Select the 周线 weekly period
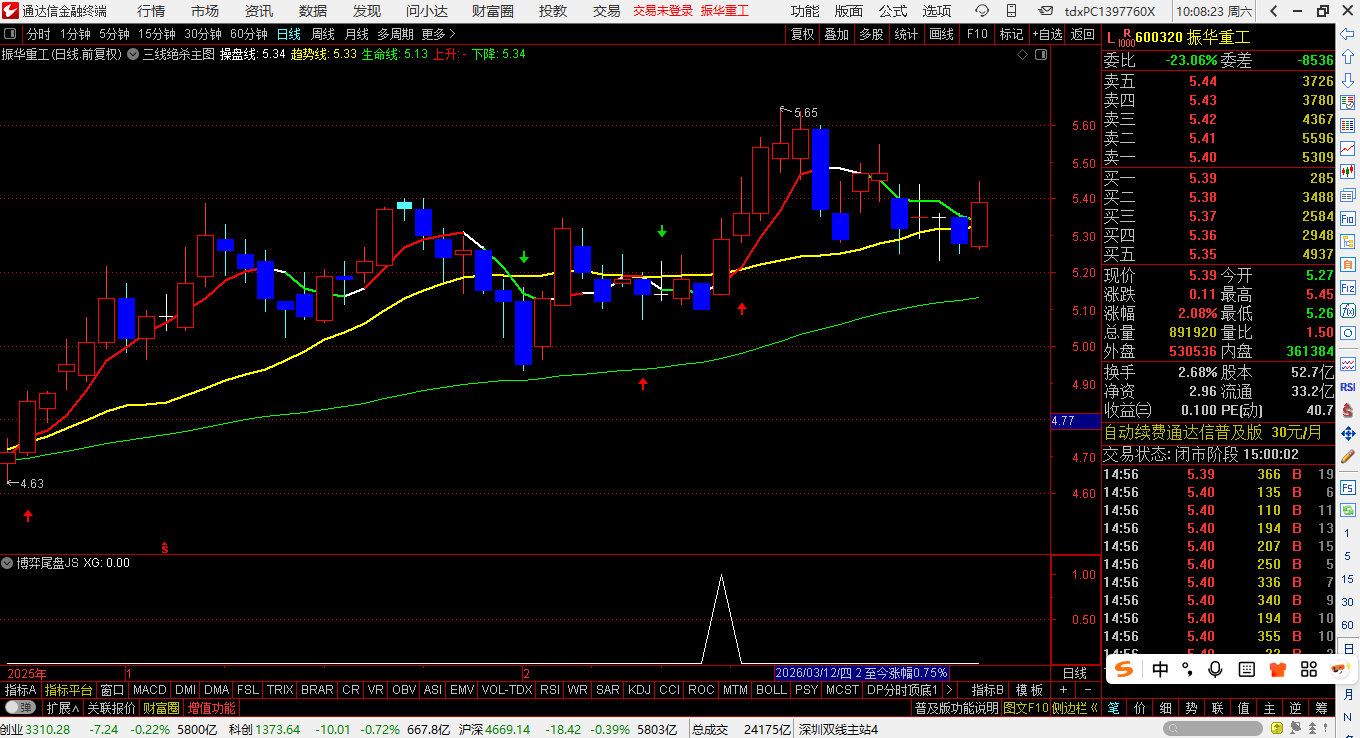 pos(323,34)
